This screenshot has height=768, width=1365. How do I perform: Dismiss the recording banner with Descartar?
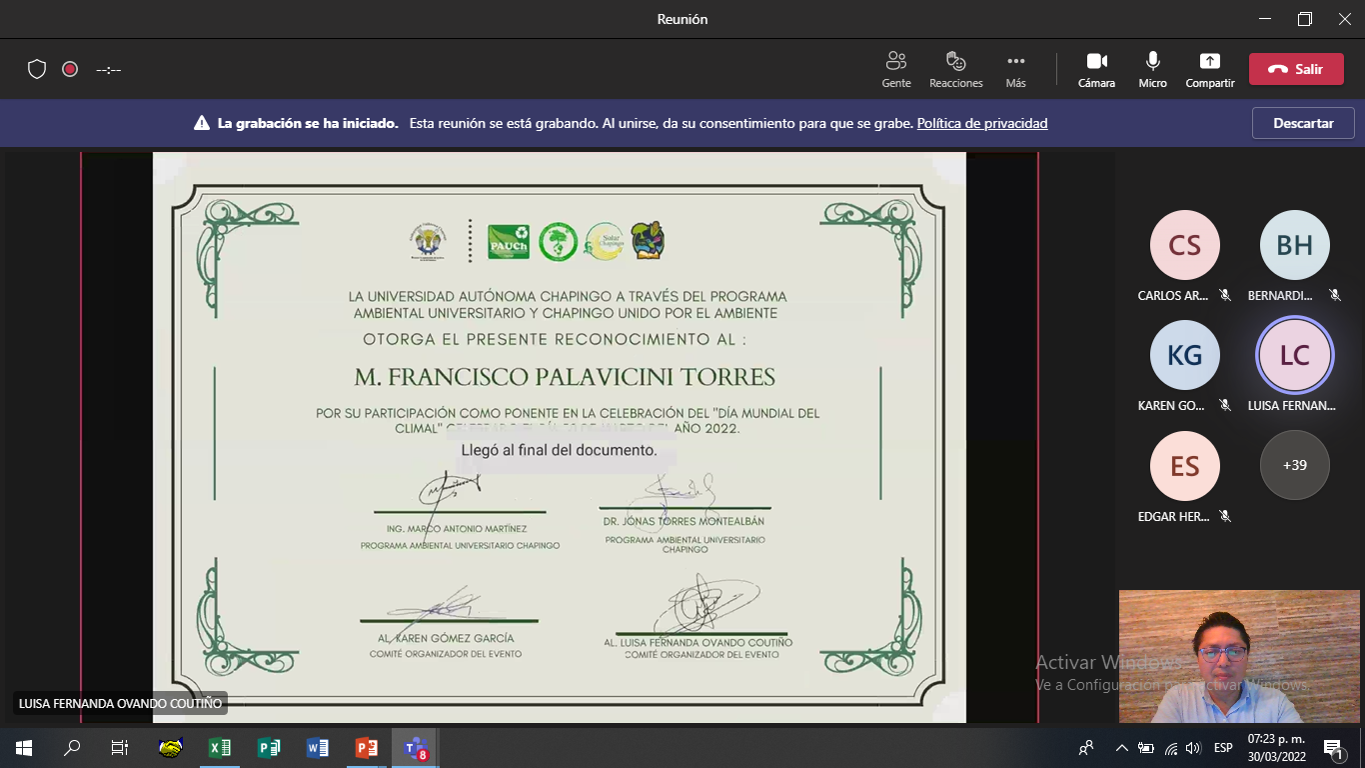[x=1303, y=123]
